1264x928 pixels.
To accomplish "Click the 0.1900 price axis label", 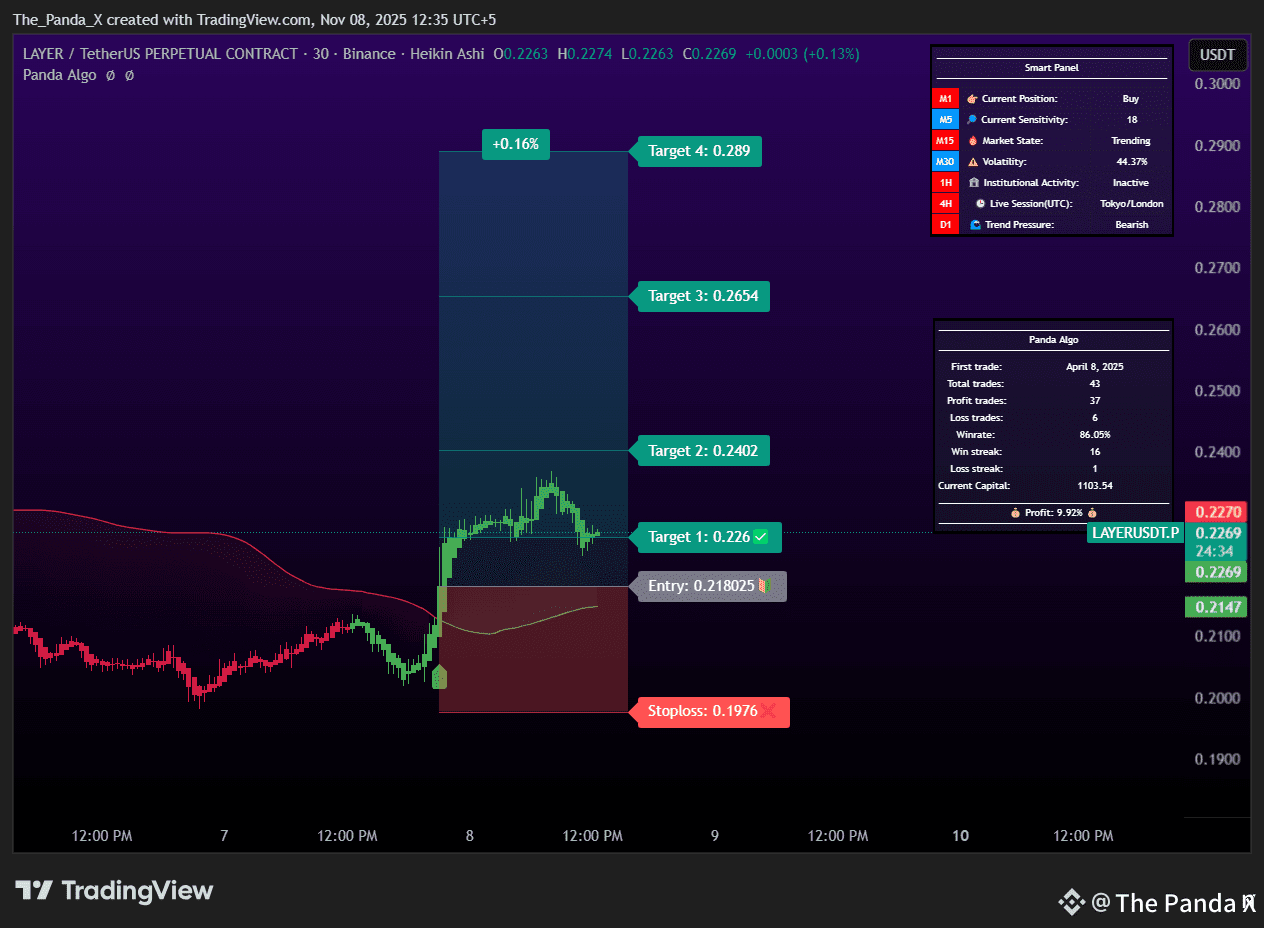I will coord(1218,759).
